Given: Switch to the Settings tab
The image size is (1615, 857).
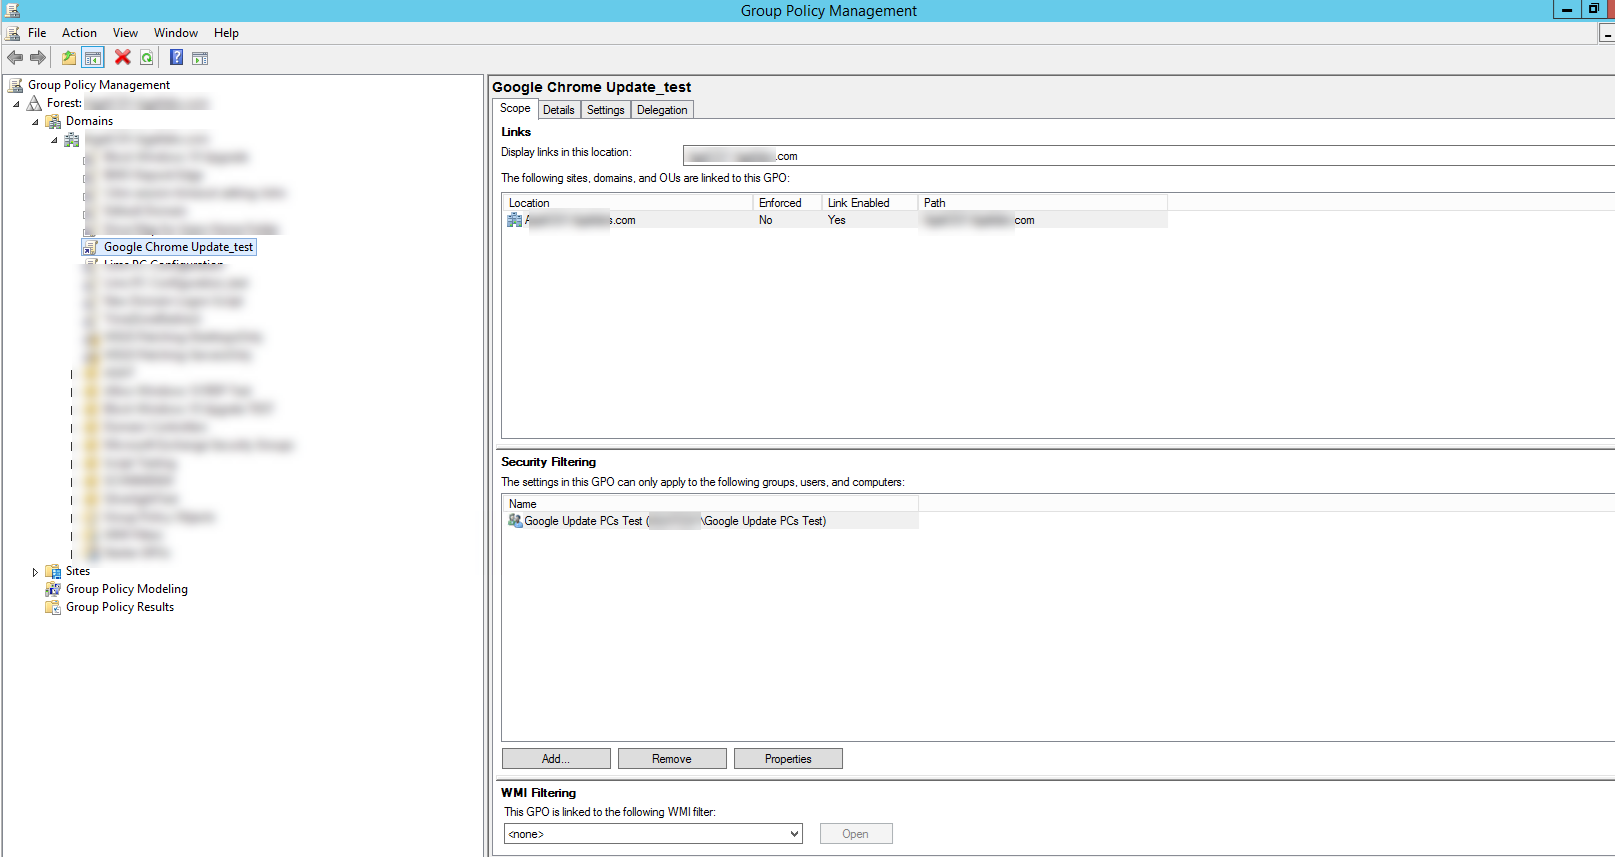Looking at the screenshot, I should (x=605, y=110).
